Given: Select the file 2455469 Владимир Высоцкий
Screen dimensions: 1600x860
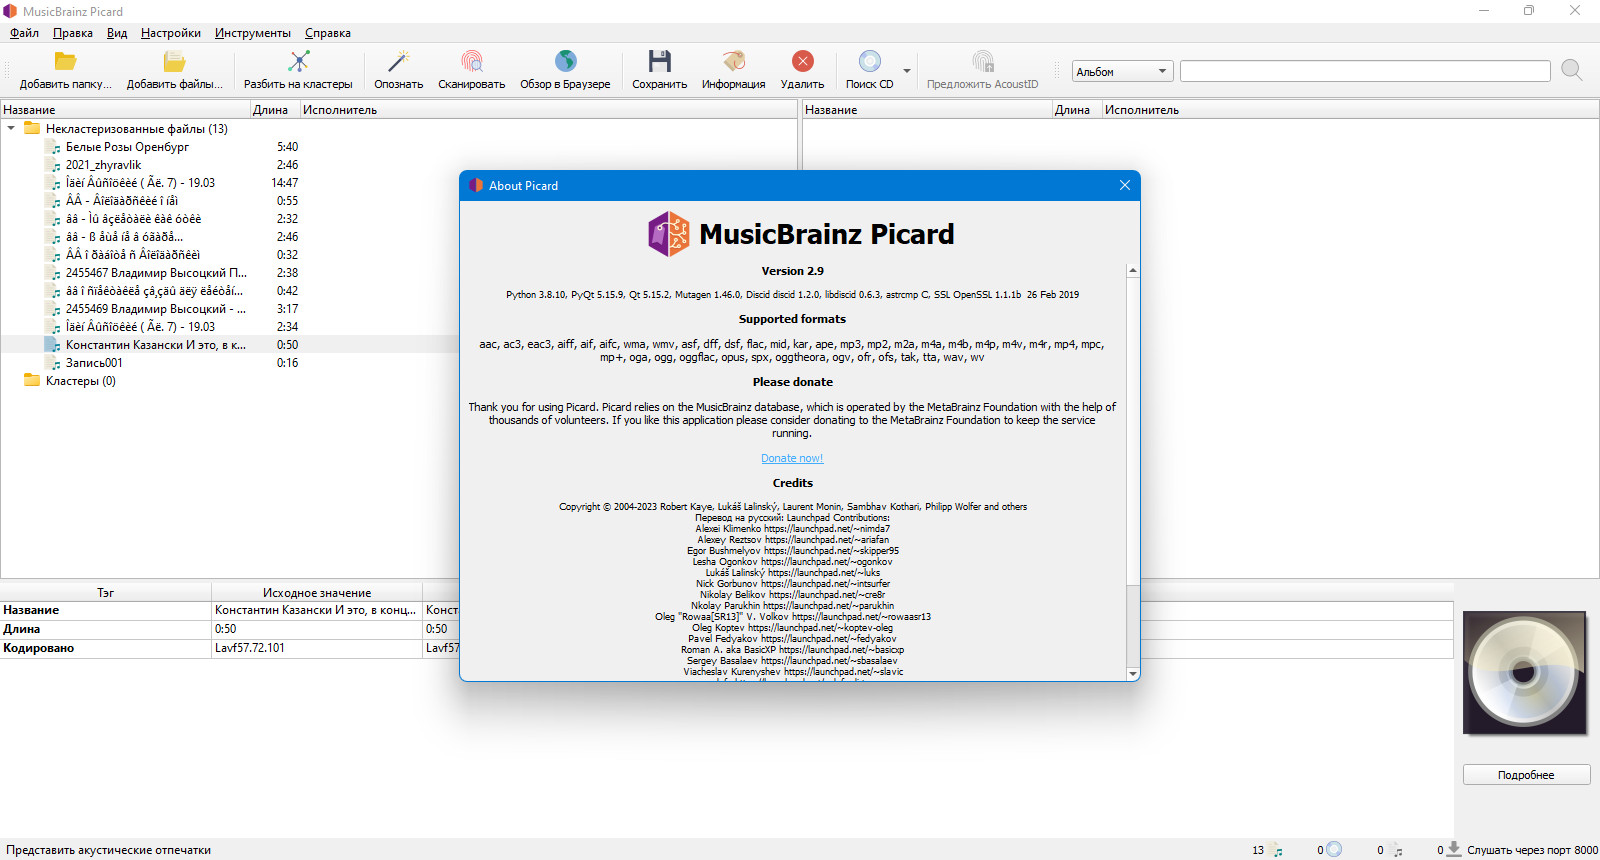Looking at the screenshot, I should coord(156,309).
